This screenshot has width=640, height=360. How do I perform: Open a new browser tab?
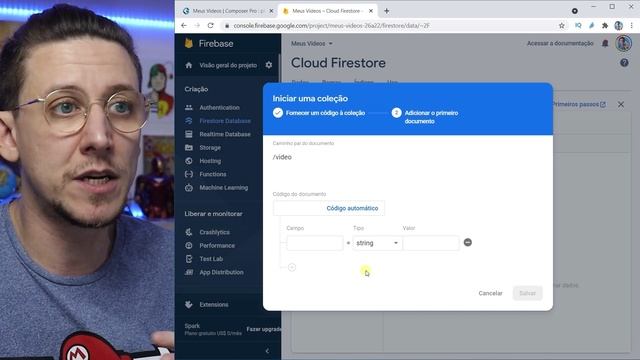tap(386, 11)
